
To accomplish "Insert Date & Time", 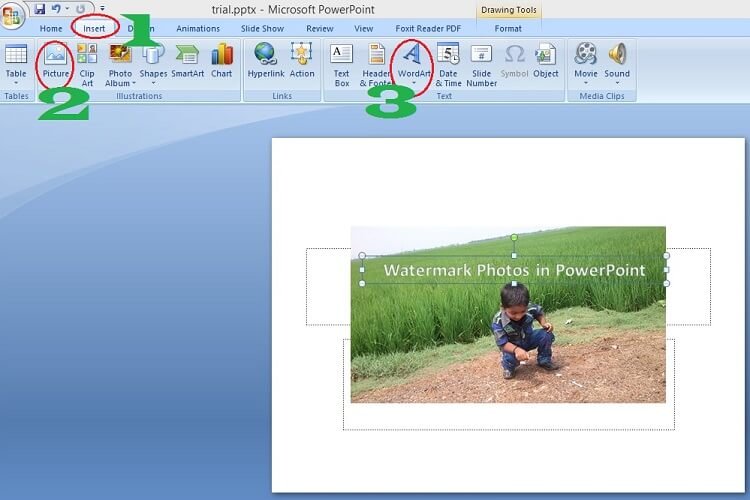I will coord(448,65).
